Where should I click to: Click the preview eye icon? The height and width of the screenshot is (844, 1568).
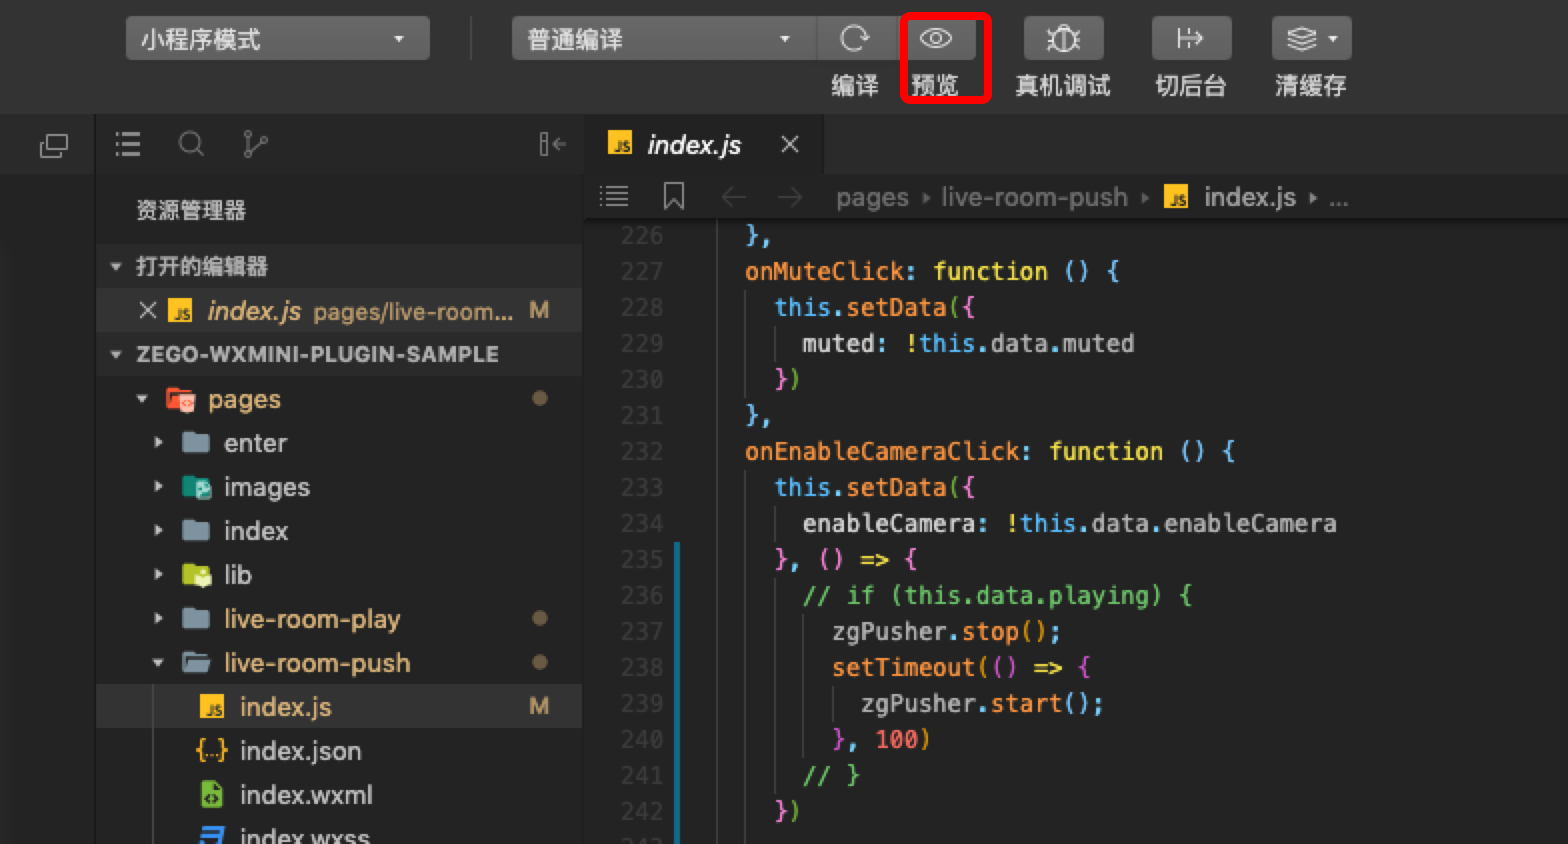935,39
